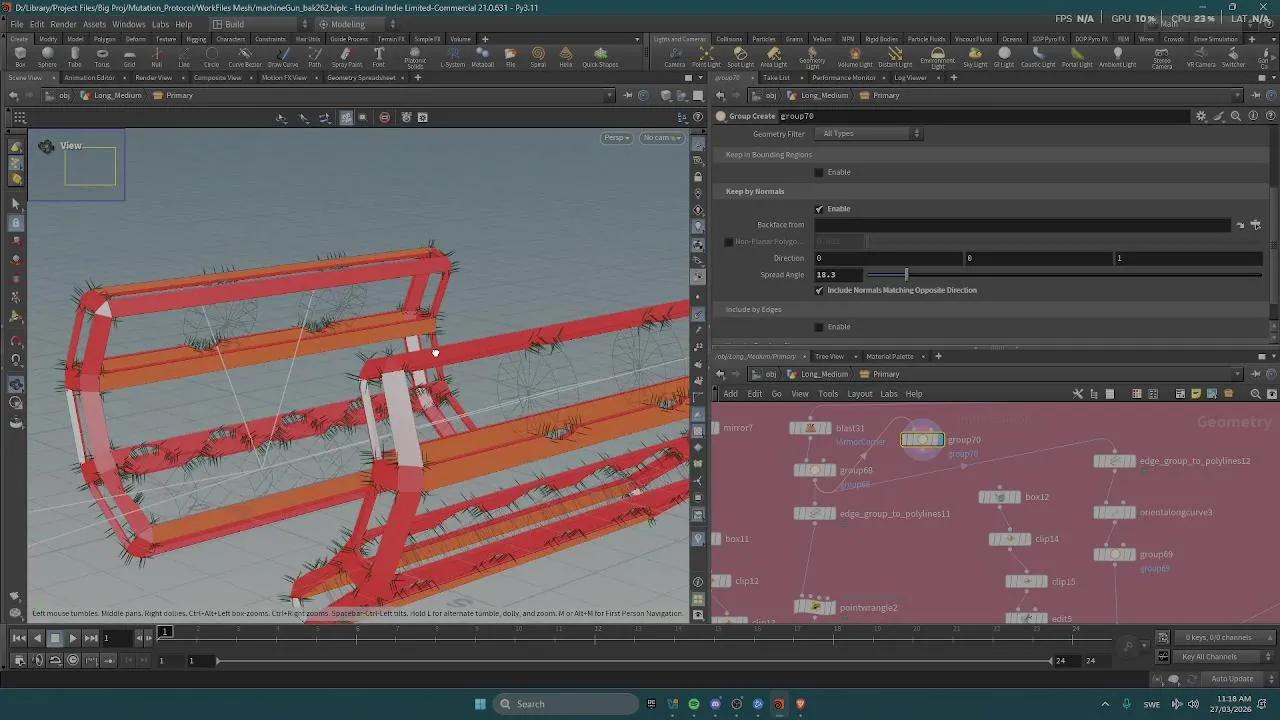Toggle display flag on group70 node

click(x=939, y=439)
